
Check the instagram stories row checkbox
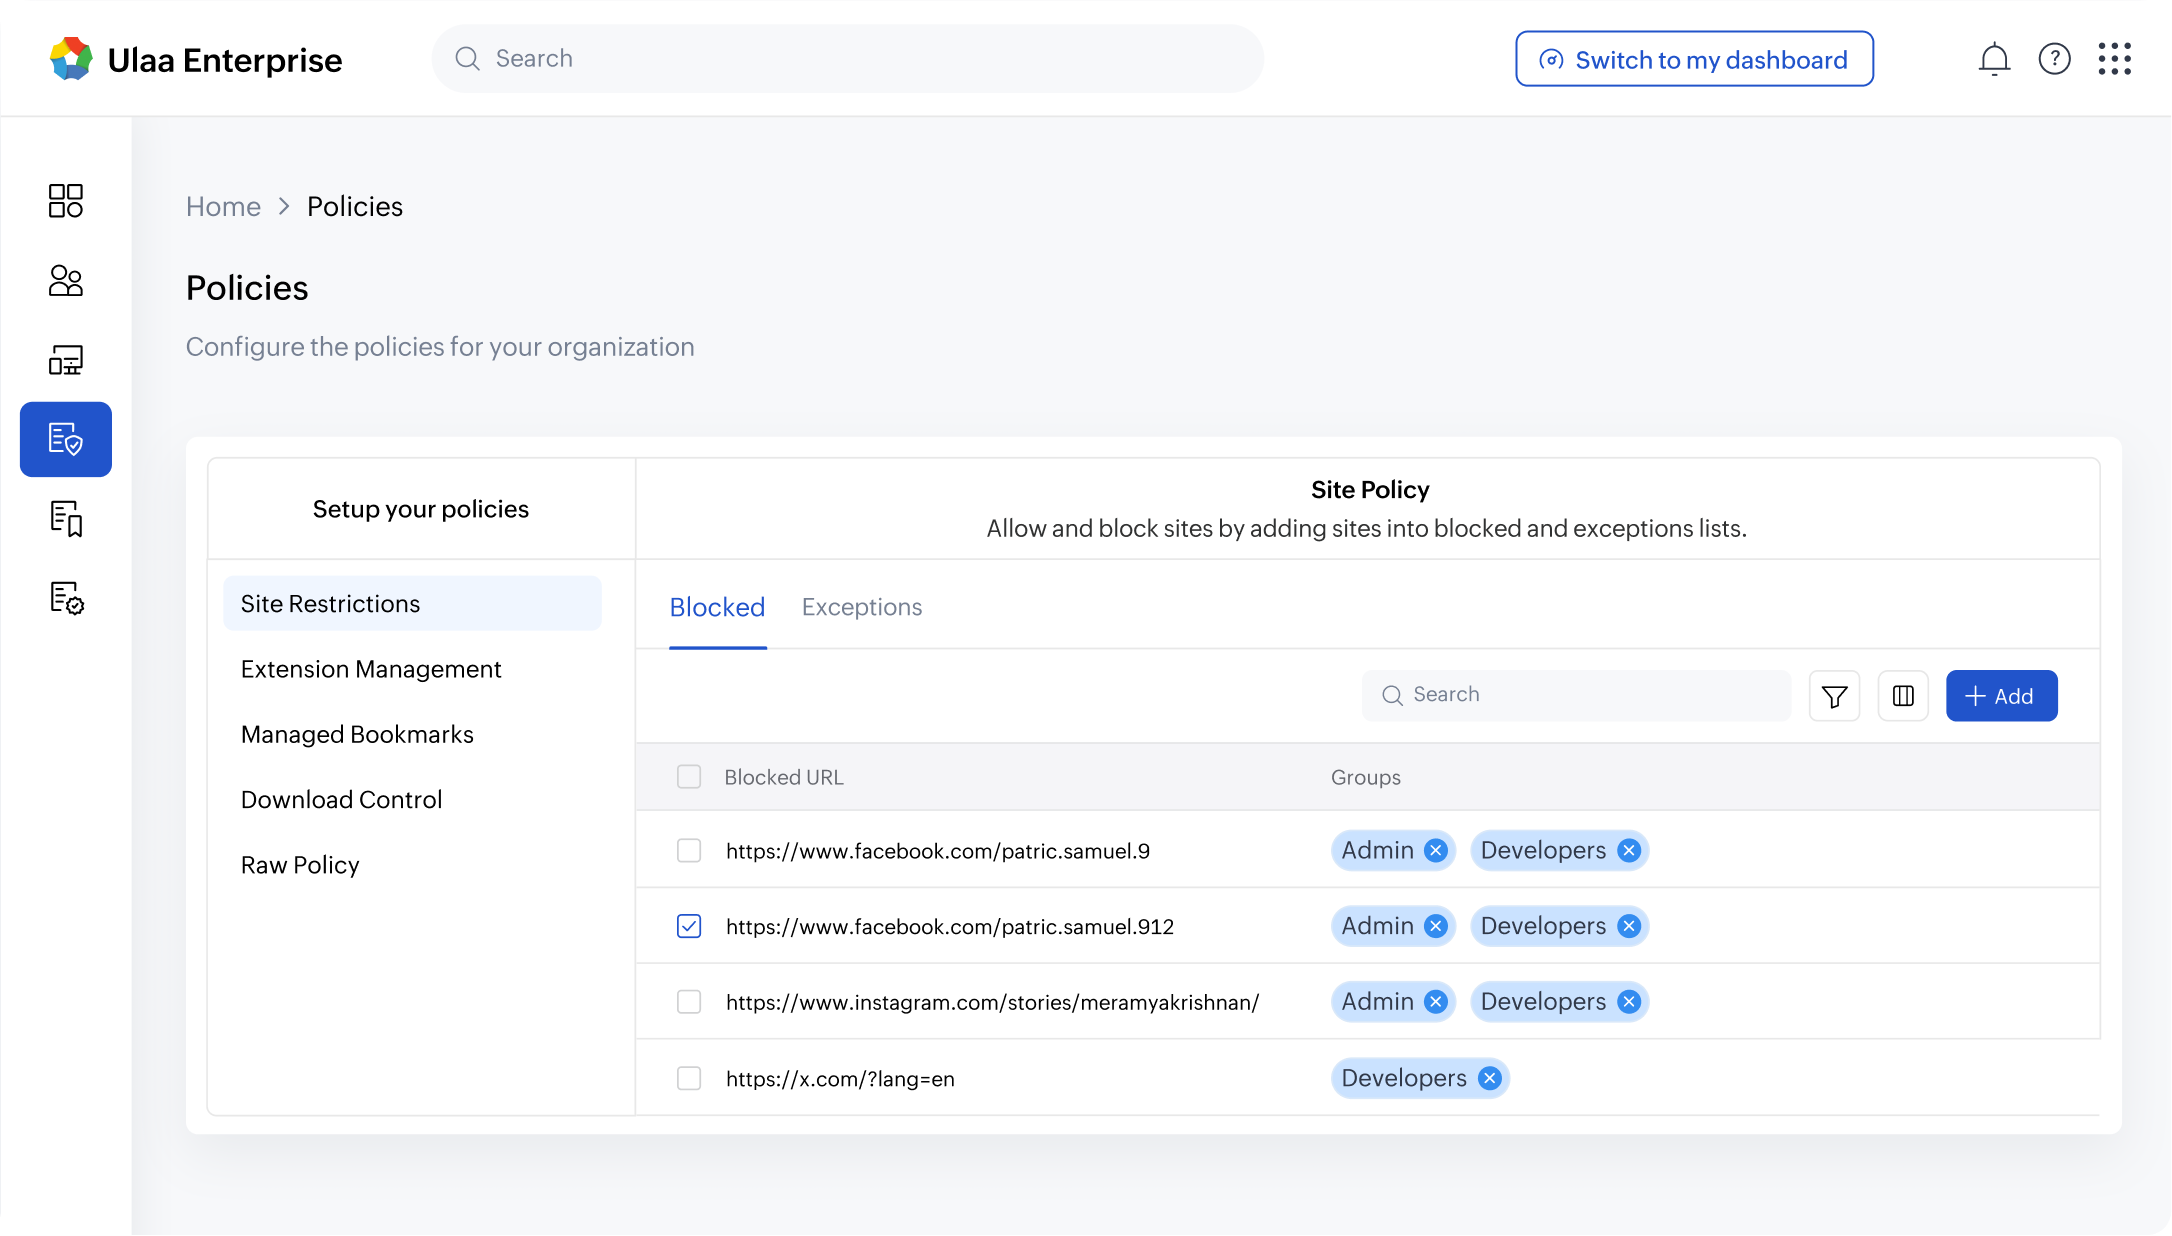689,1002
